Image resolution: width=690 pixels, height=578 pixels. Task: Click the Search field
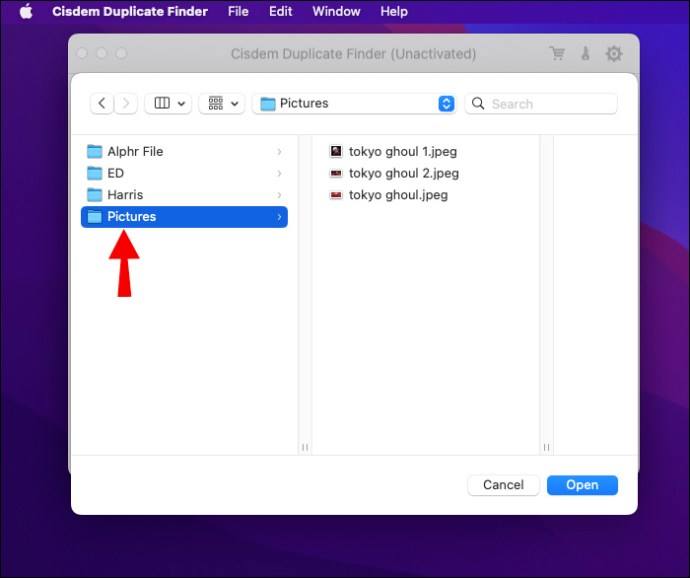point(541,104)
